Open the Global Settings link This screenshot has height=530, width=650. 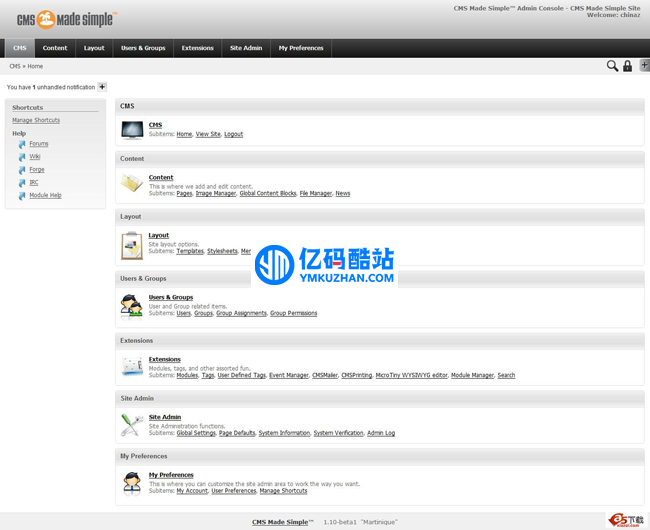[x=196, y=433]
